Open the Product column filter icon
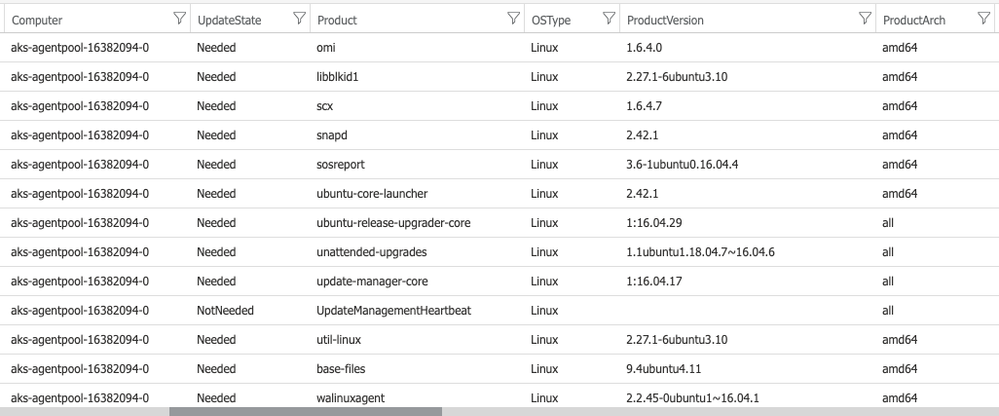 513,19
